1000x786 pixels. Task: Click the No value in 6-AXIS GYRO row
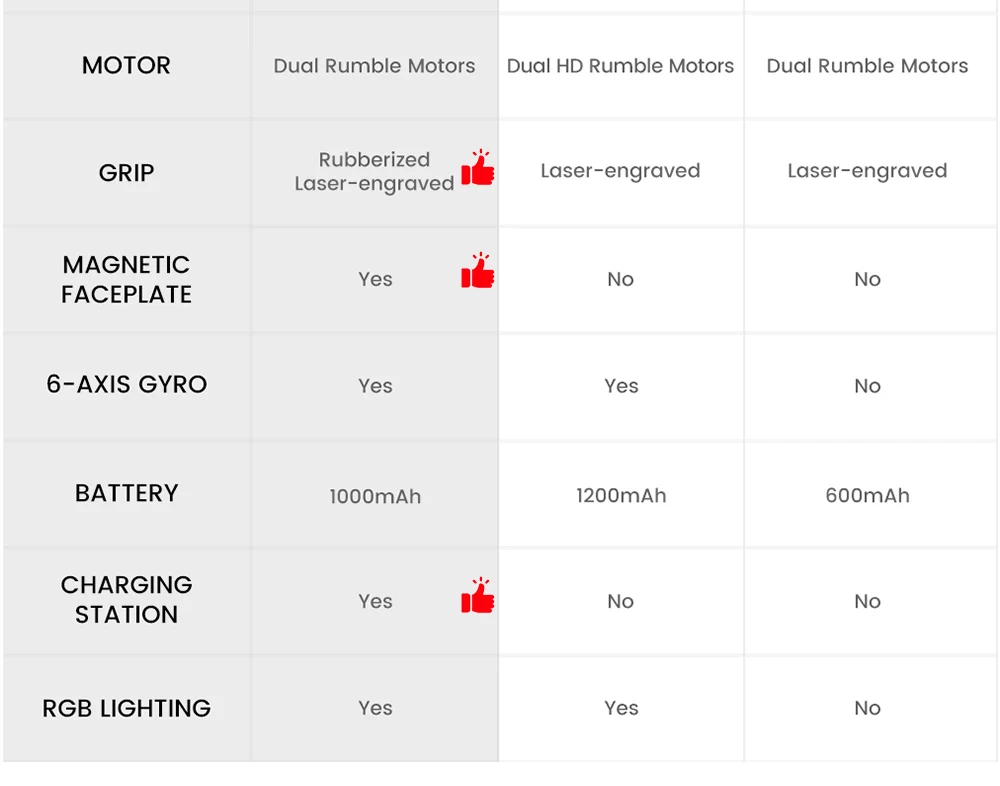[x=867, y=386]
